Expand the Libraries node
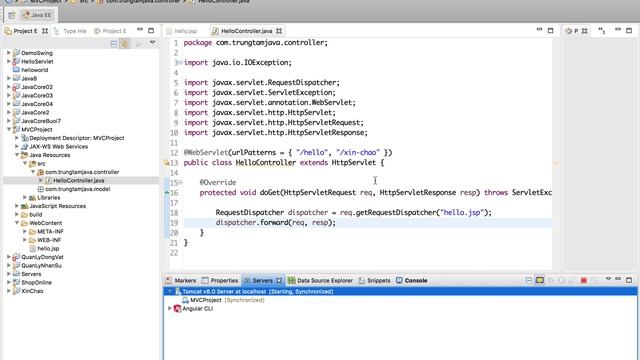Screen dimensions: 640x360 pos(25,197)
